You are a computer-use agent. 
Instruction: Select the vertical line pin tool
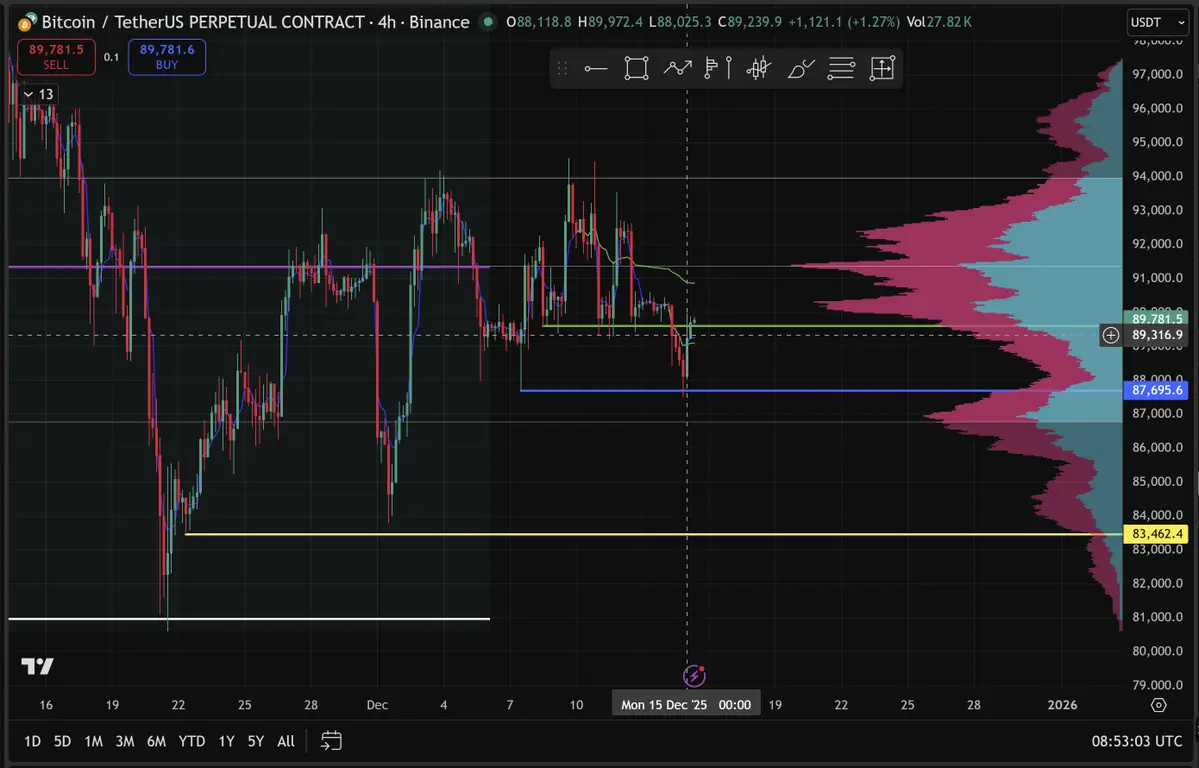tap(729, 69)
